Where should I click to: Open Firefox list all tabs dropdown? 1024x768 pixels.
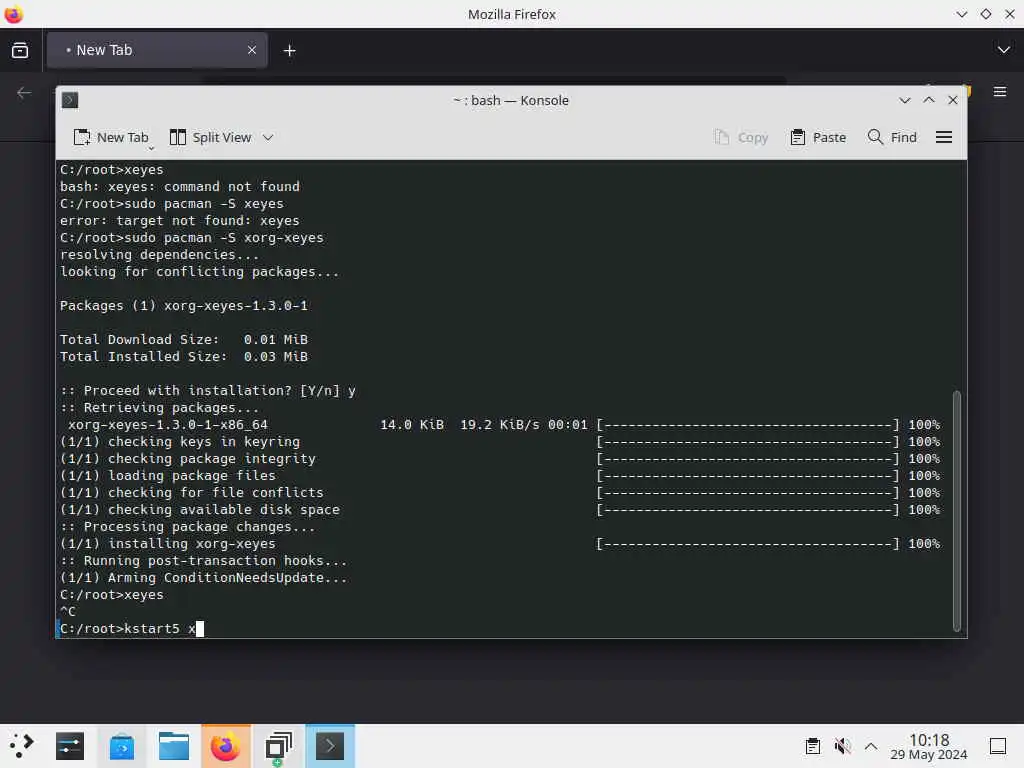(1004, 50)
